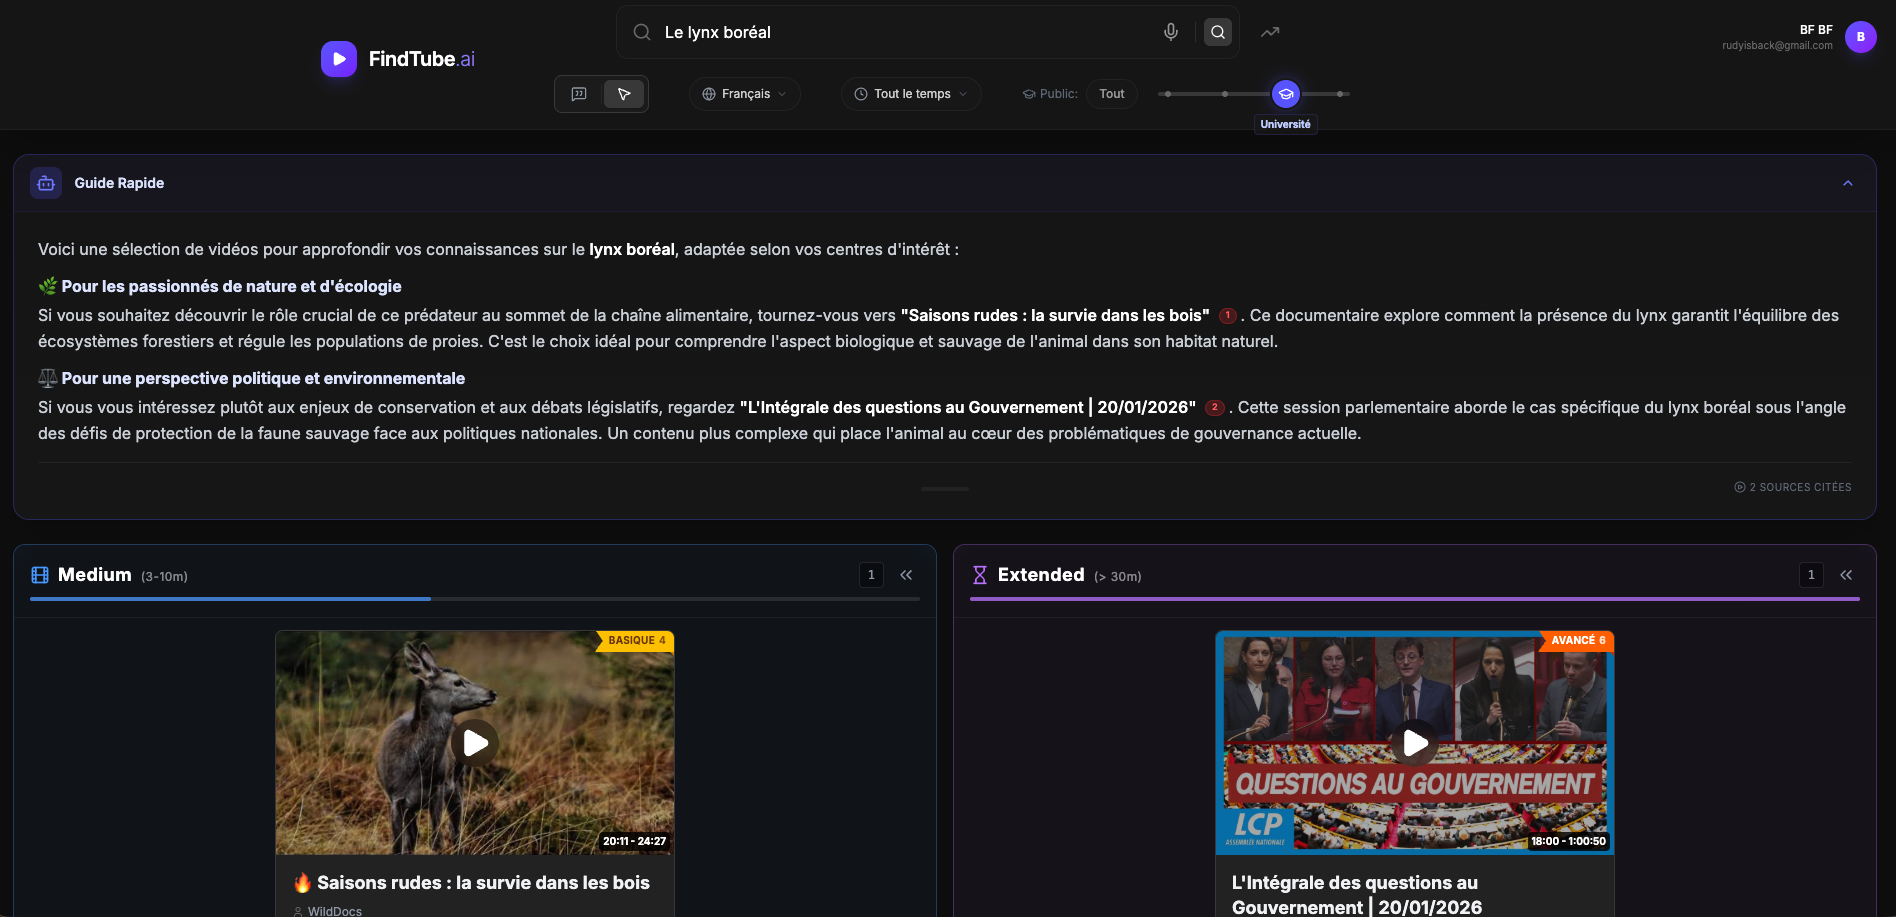
Task: Click the FindTube.ai logo icon
Action: click(x=339, y=59)
